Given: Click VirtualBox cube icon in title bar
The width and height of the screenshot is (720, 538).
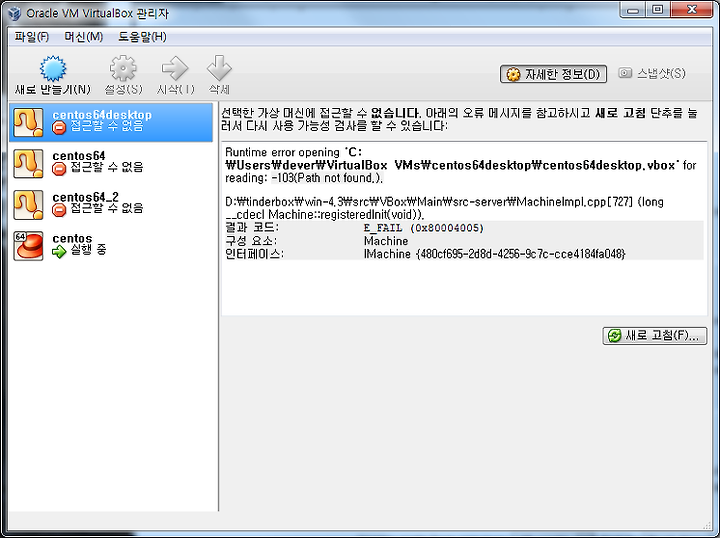Looking at the screenshot, I should coord(14,13).
